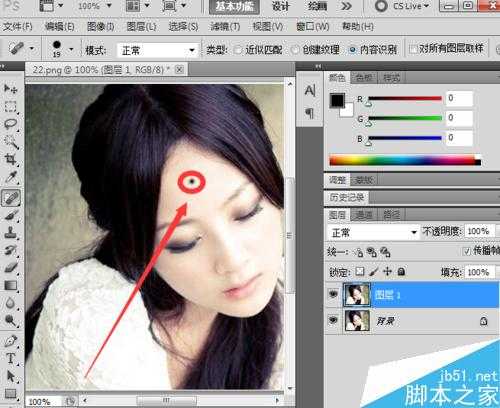Click the 设计 workspace button

[280, 6]
